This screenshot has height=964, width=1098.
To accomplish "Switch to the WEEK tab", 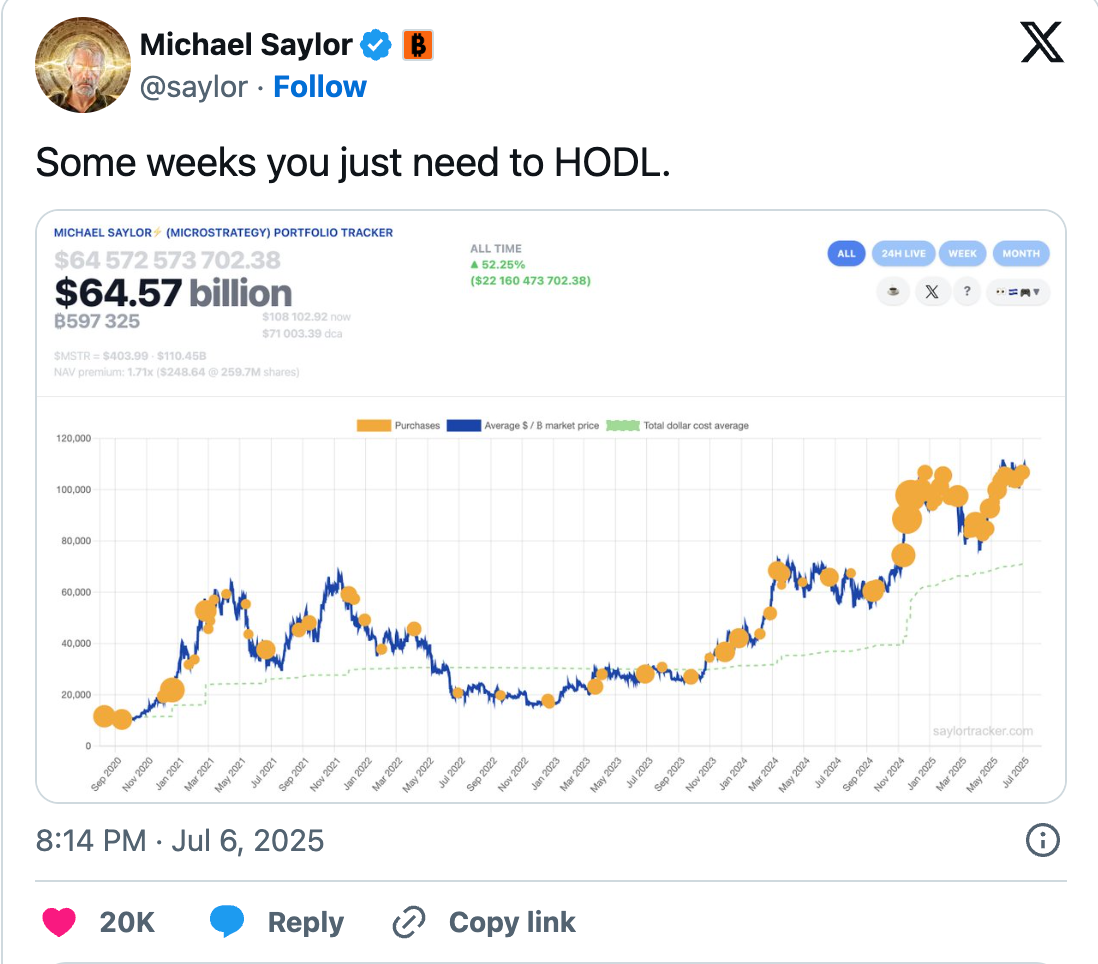I will pos(962,253).
